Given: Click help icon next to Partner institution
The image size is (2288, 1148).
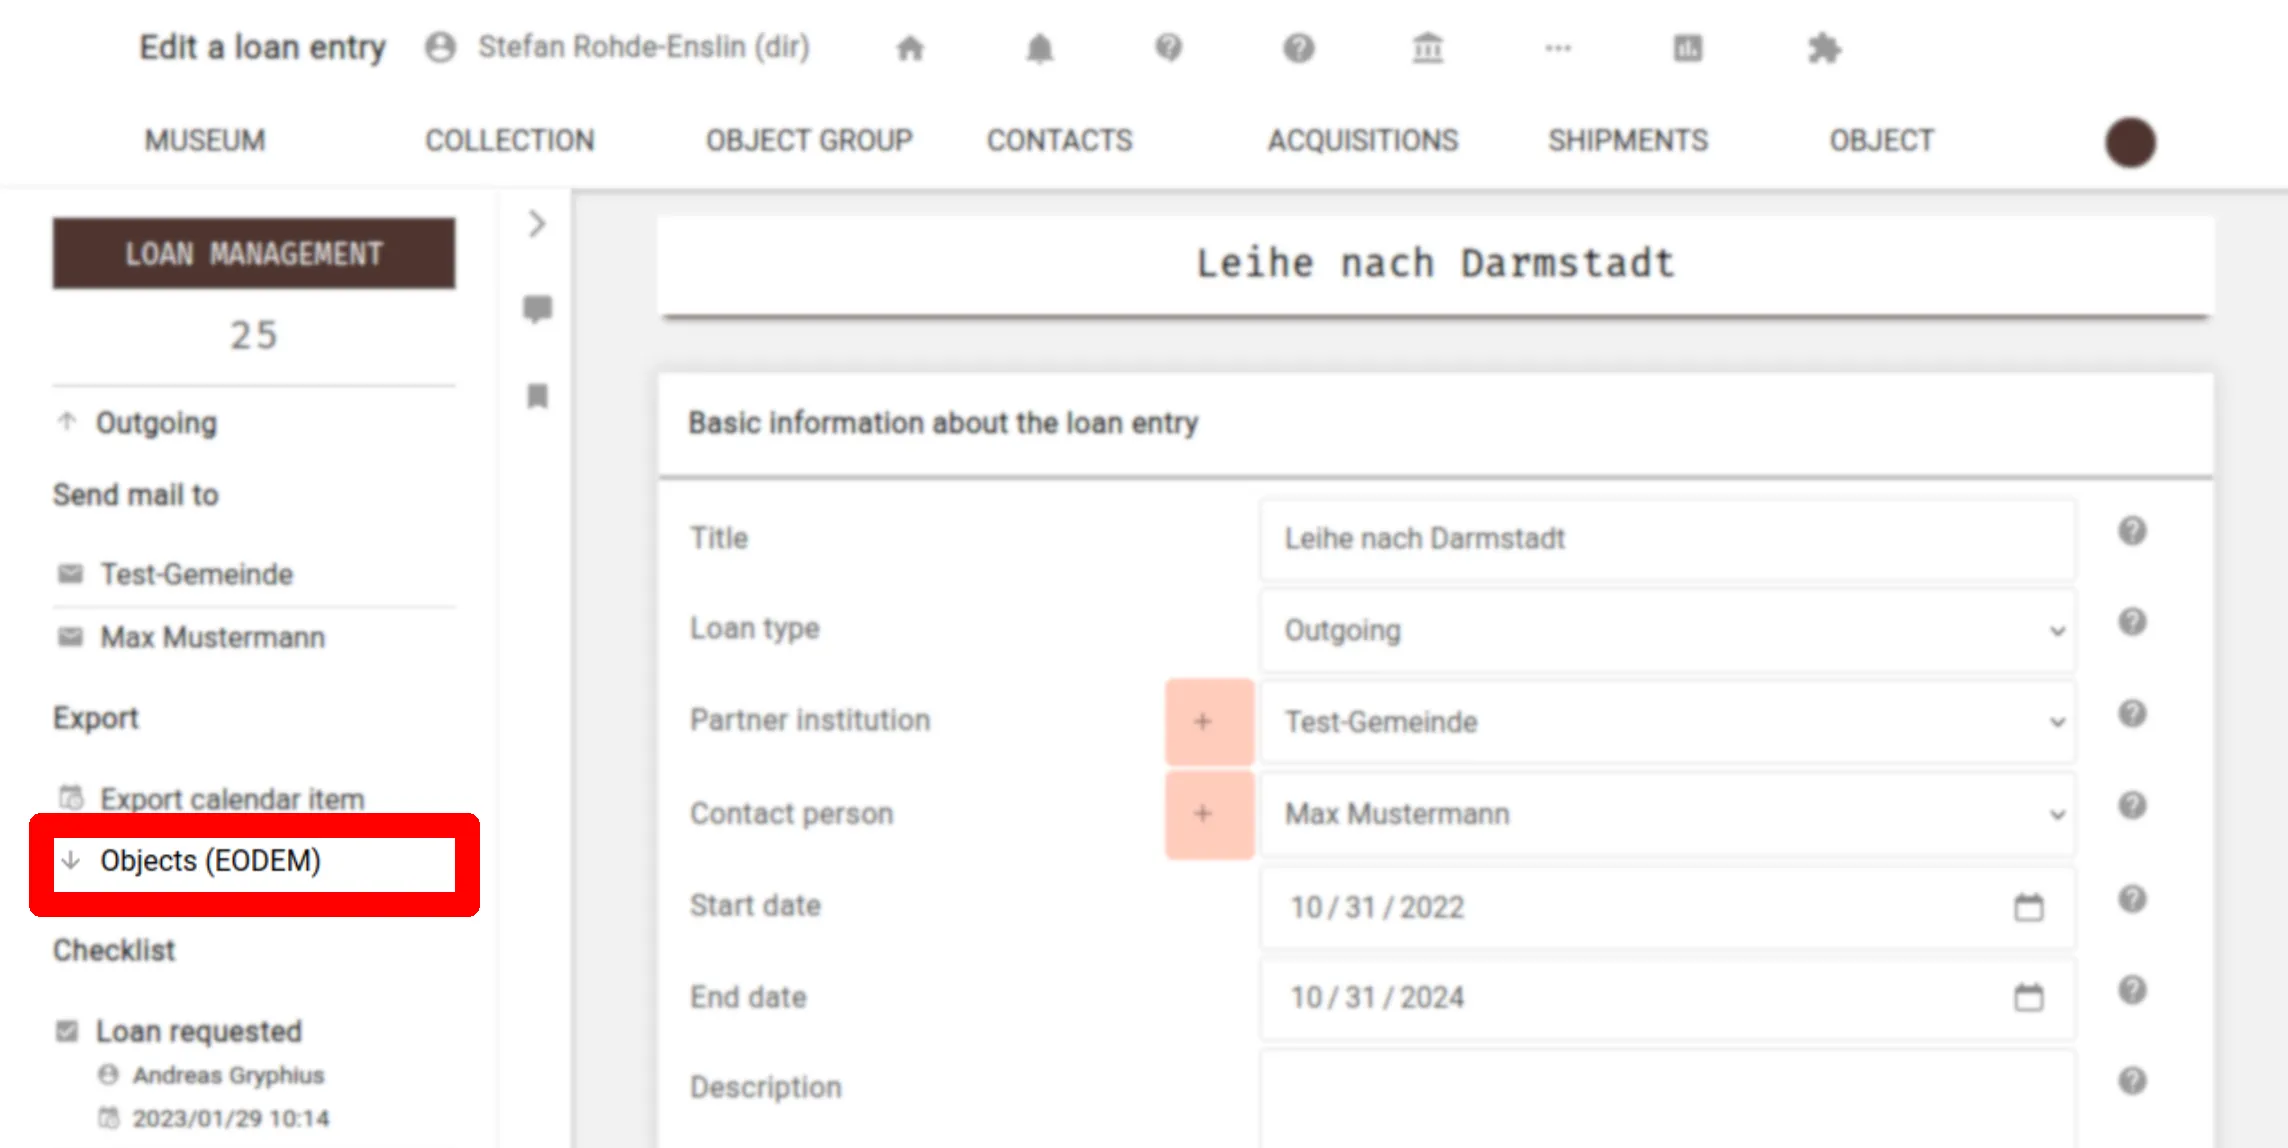Looking at the screenshot, I should [x=2132, y=714].
